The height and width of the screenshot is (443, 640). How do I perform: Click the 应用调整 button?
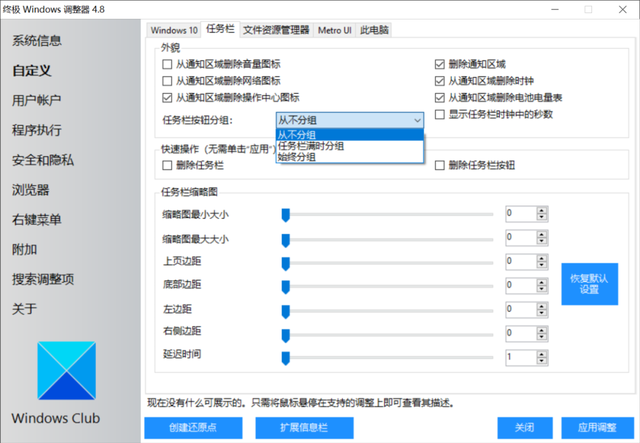[x=597, y=427]
